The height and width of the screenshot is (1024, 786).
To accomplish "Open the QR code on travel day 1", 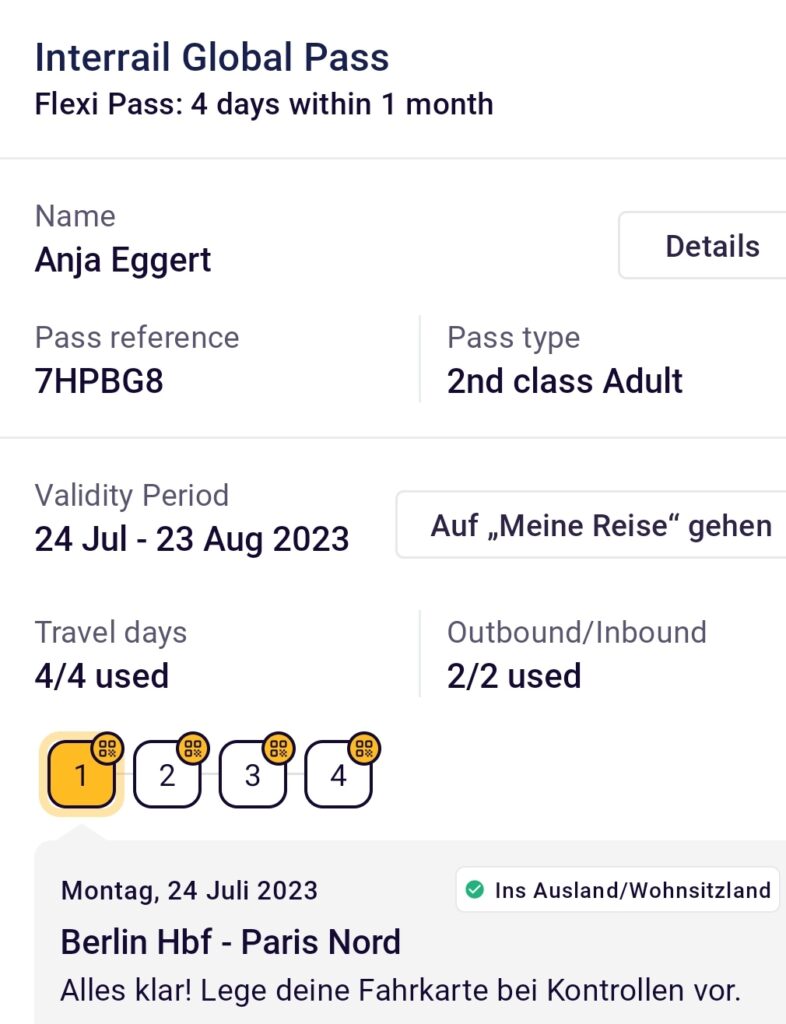I will pyautogui.click(x=108, y=747).
